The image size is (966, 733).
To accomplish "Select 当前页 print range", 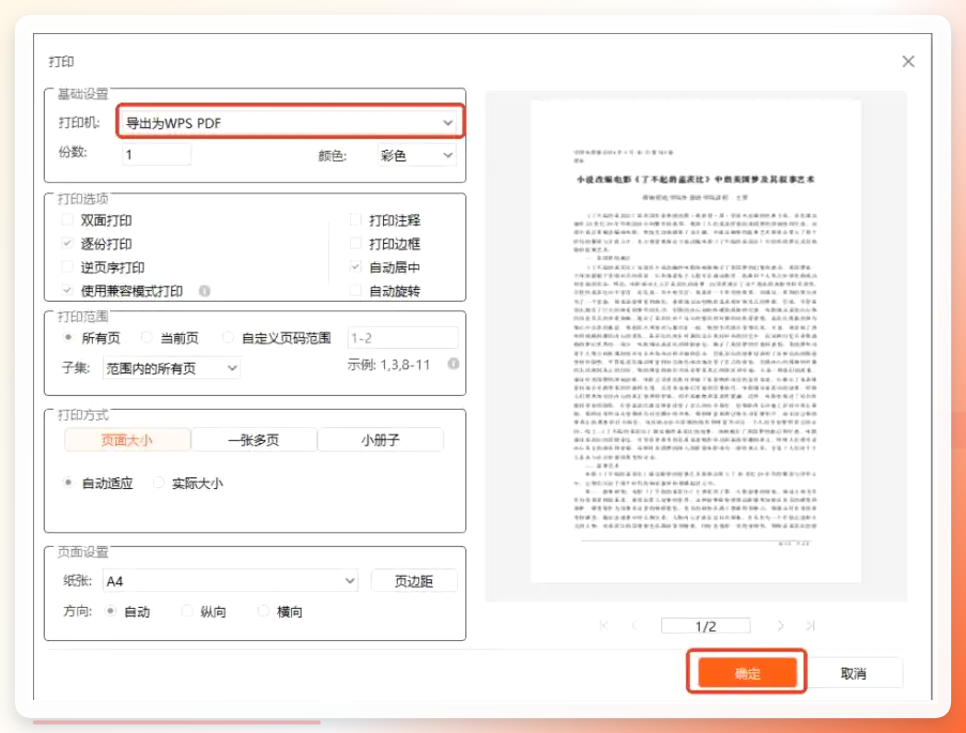I will pyautogui.click(x=147, y=338).
